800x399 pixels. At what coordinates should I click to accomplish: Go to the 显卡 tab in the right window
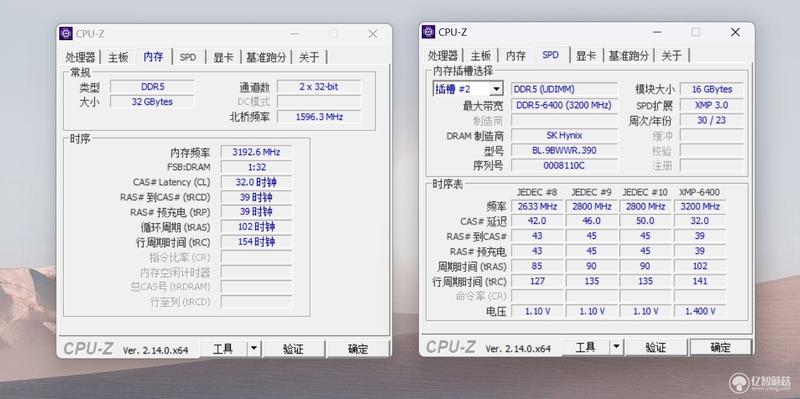coord(586,56)
